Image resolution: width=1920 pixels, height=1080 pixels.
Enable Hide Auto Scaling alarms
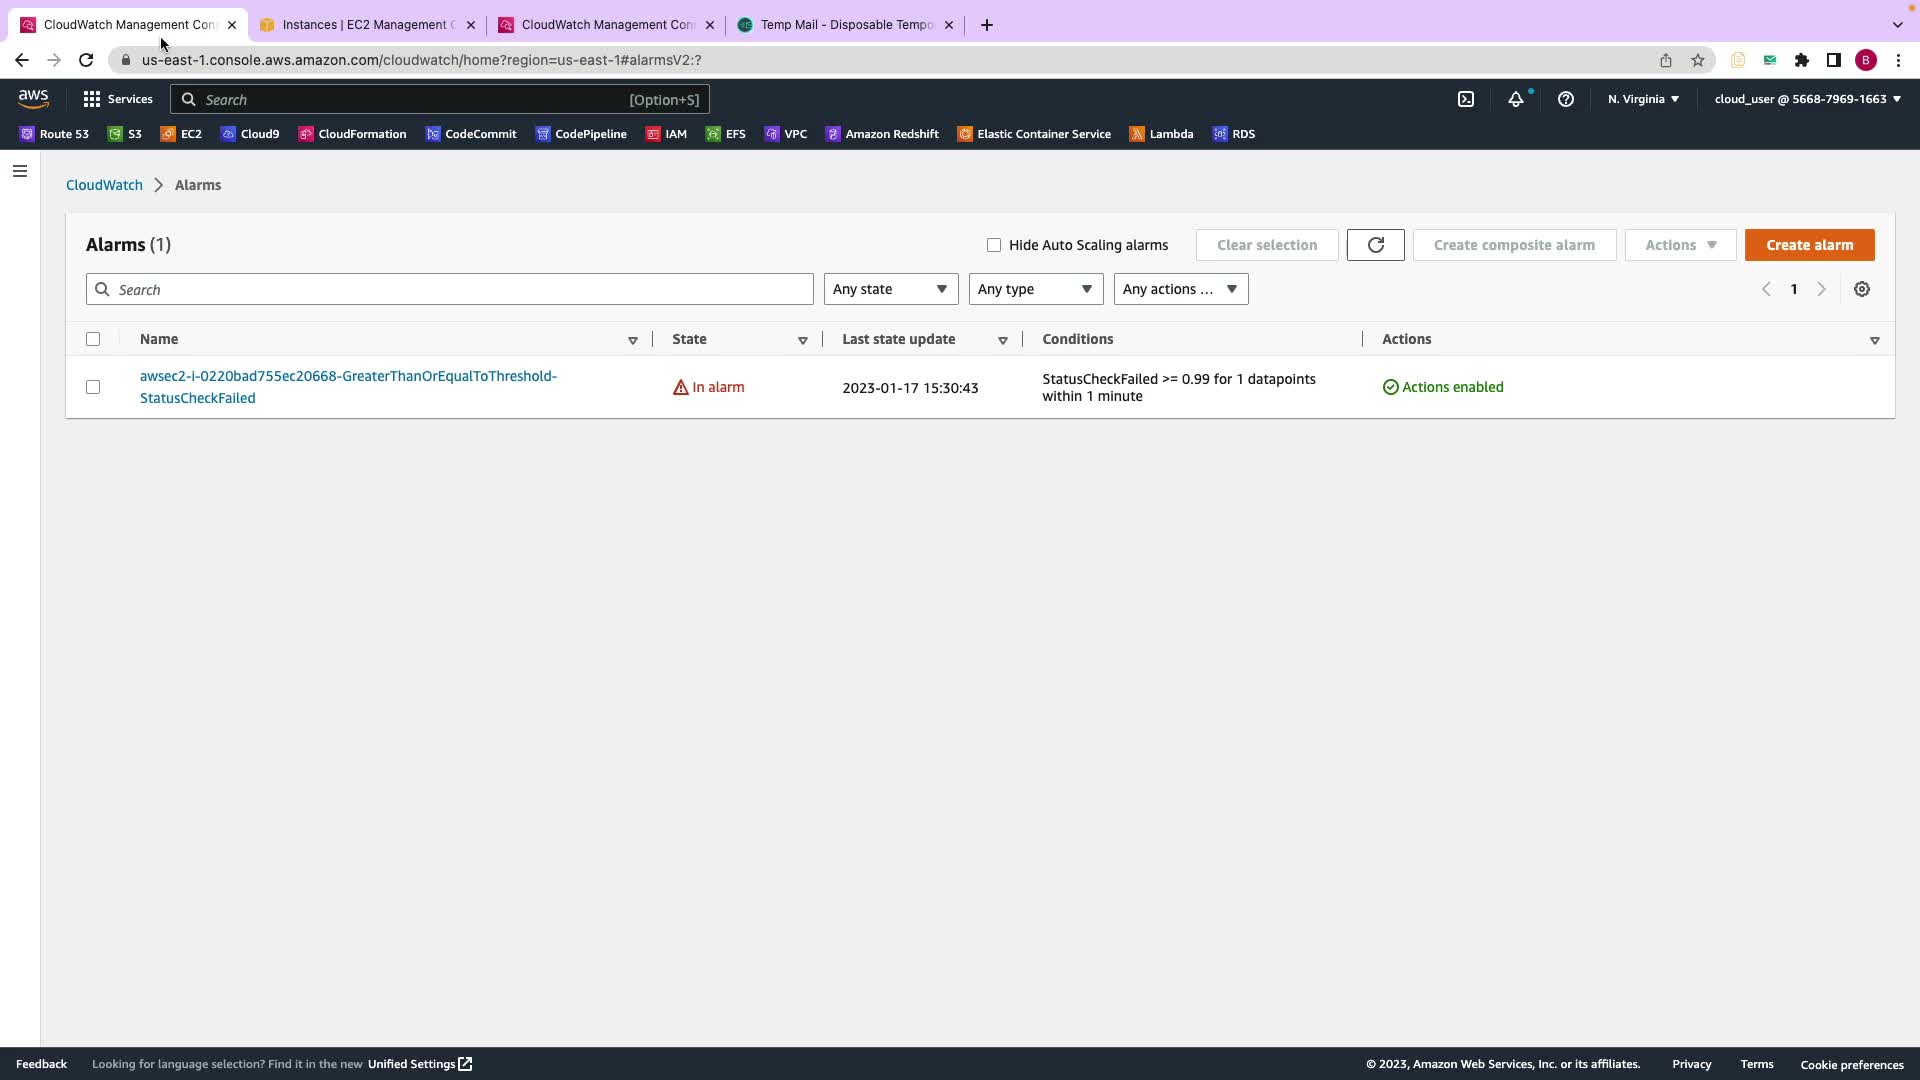coord(993,245)
